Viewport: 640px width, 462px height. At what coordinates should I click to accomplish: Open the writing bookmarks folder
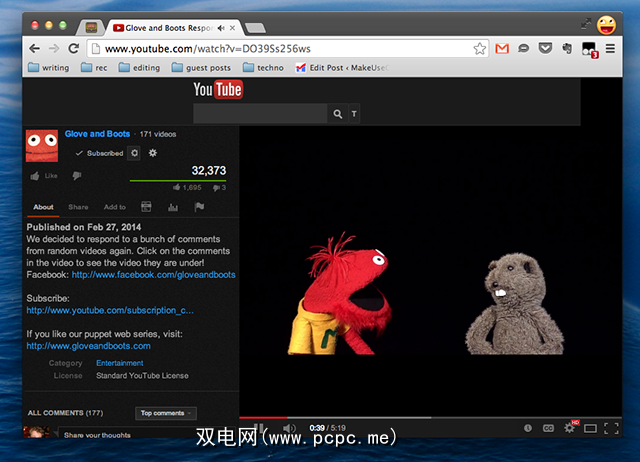tap(49, 67)
